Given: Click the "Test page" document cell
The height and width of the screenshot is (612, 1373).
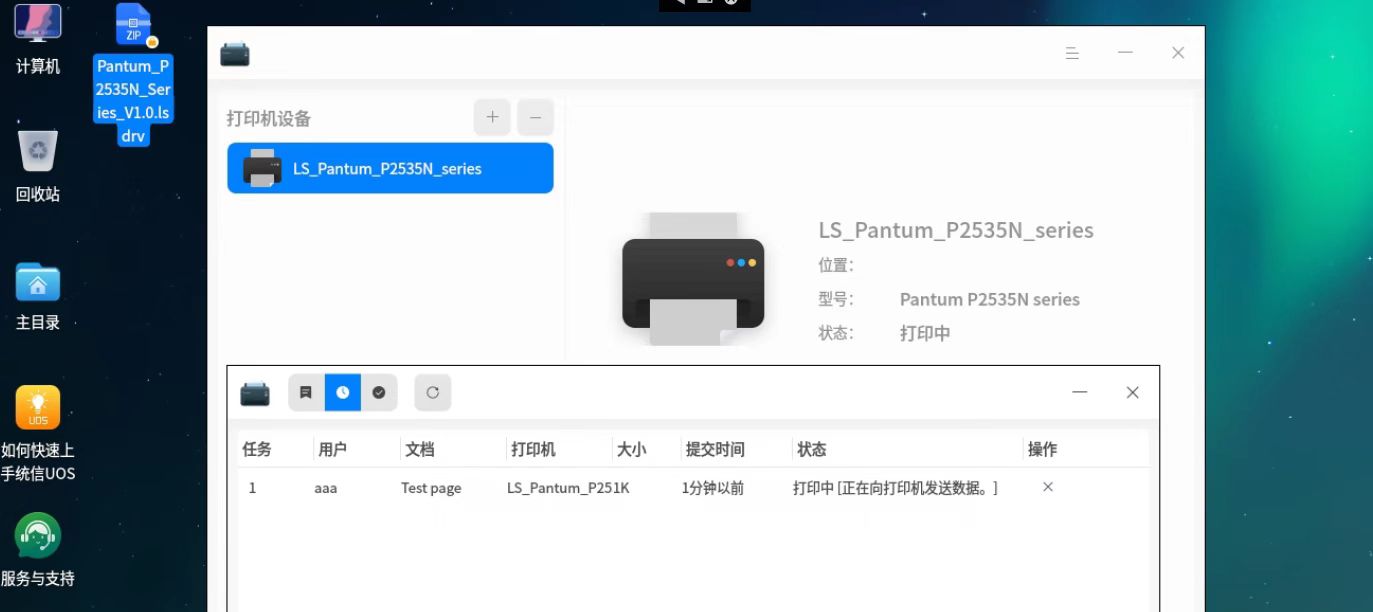Looking at the screenshot, I should (431, 488).
